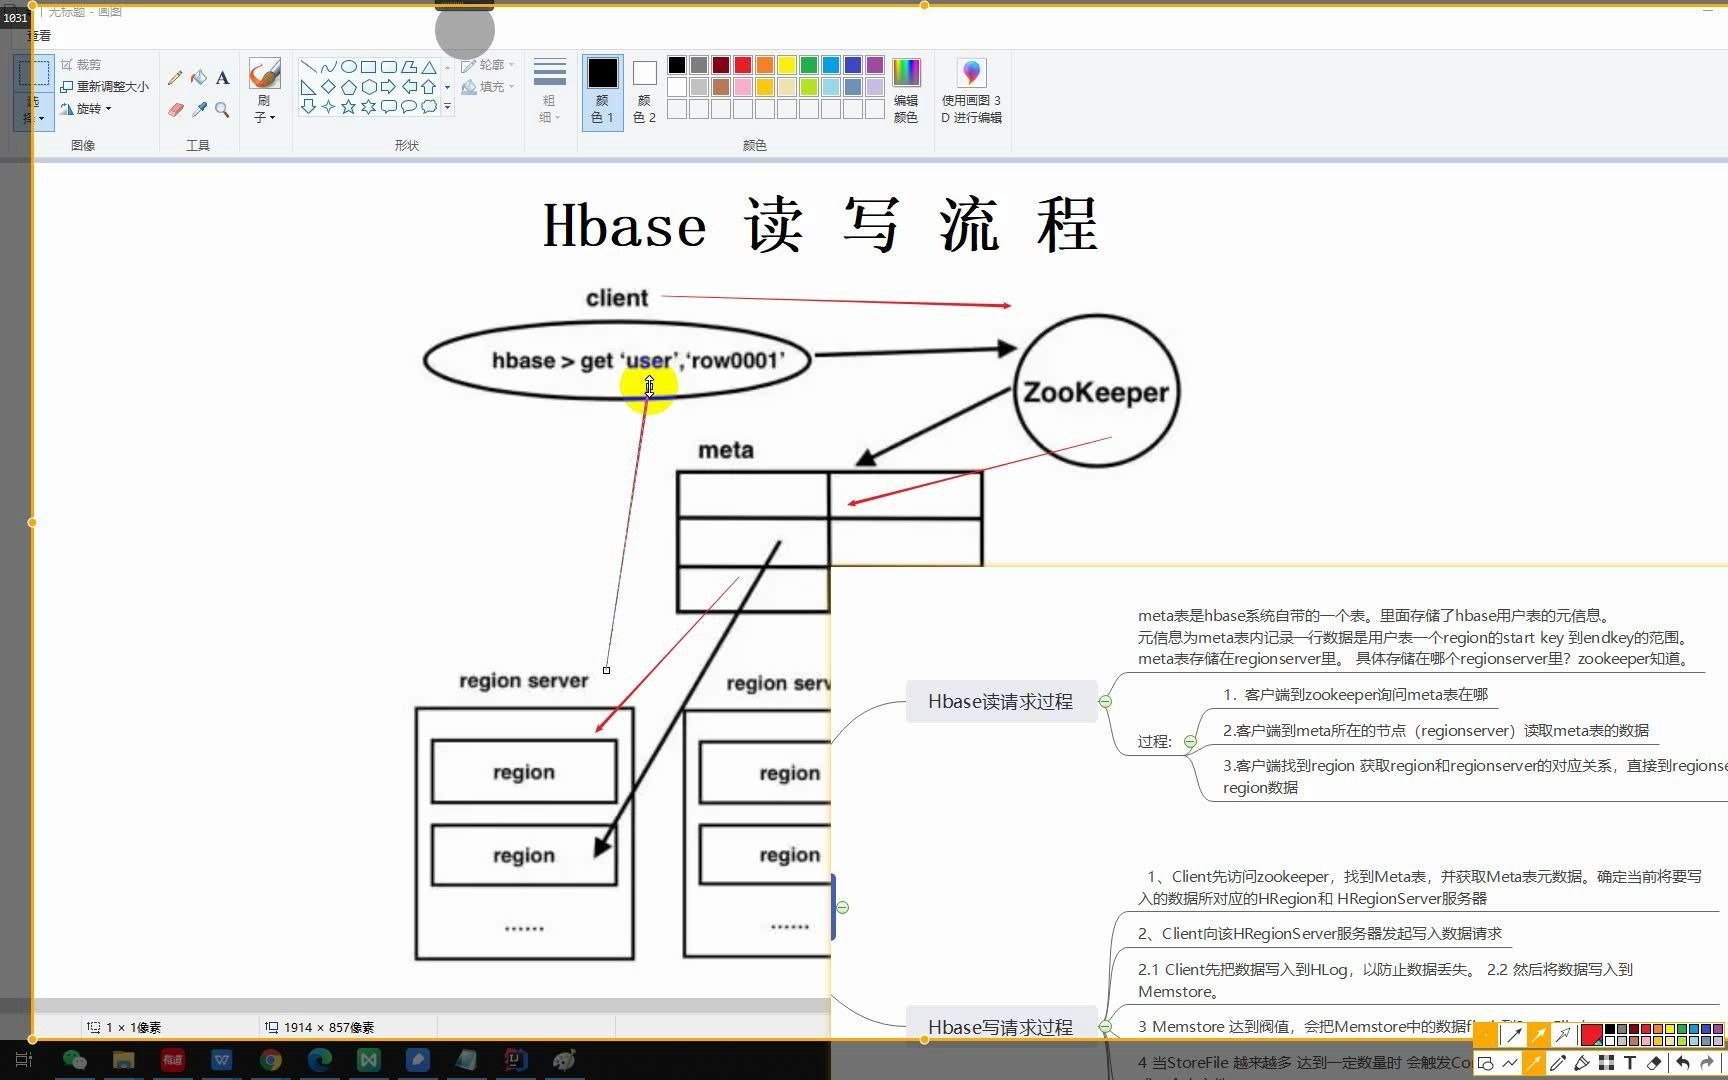Screen dimensions: 1728x1080
Task: Select the polyline tool in annotation toolbar
Action: pos(1510,1063)
